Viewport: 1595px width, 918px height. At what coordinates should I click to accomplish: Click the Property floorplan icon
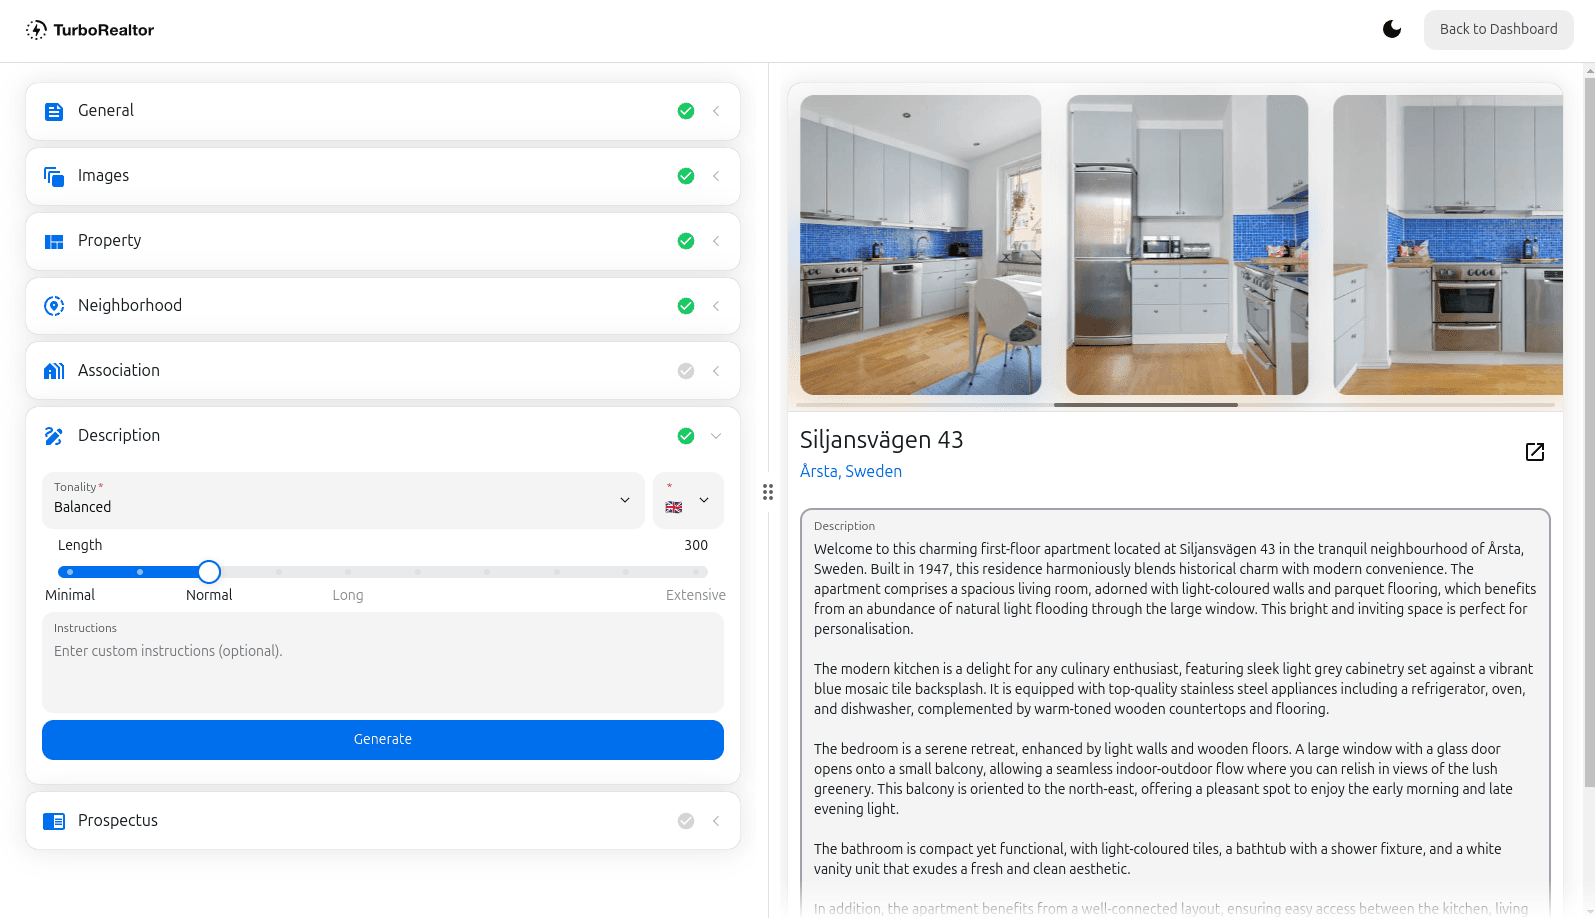54,242
